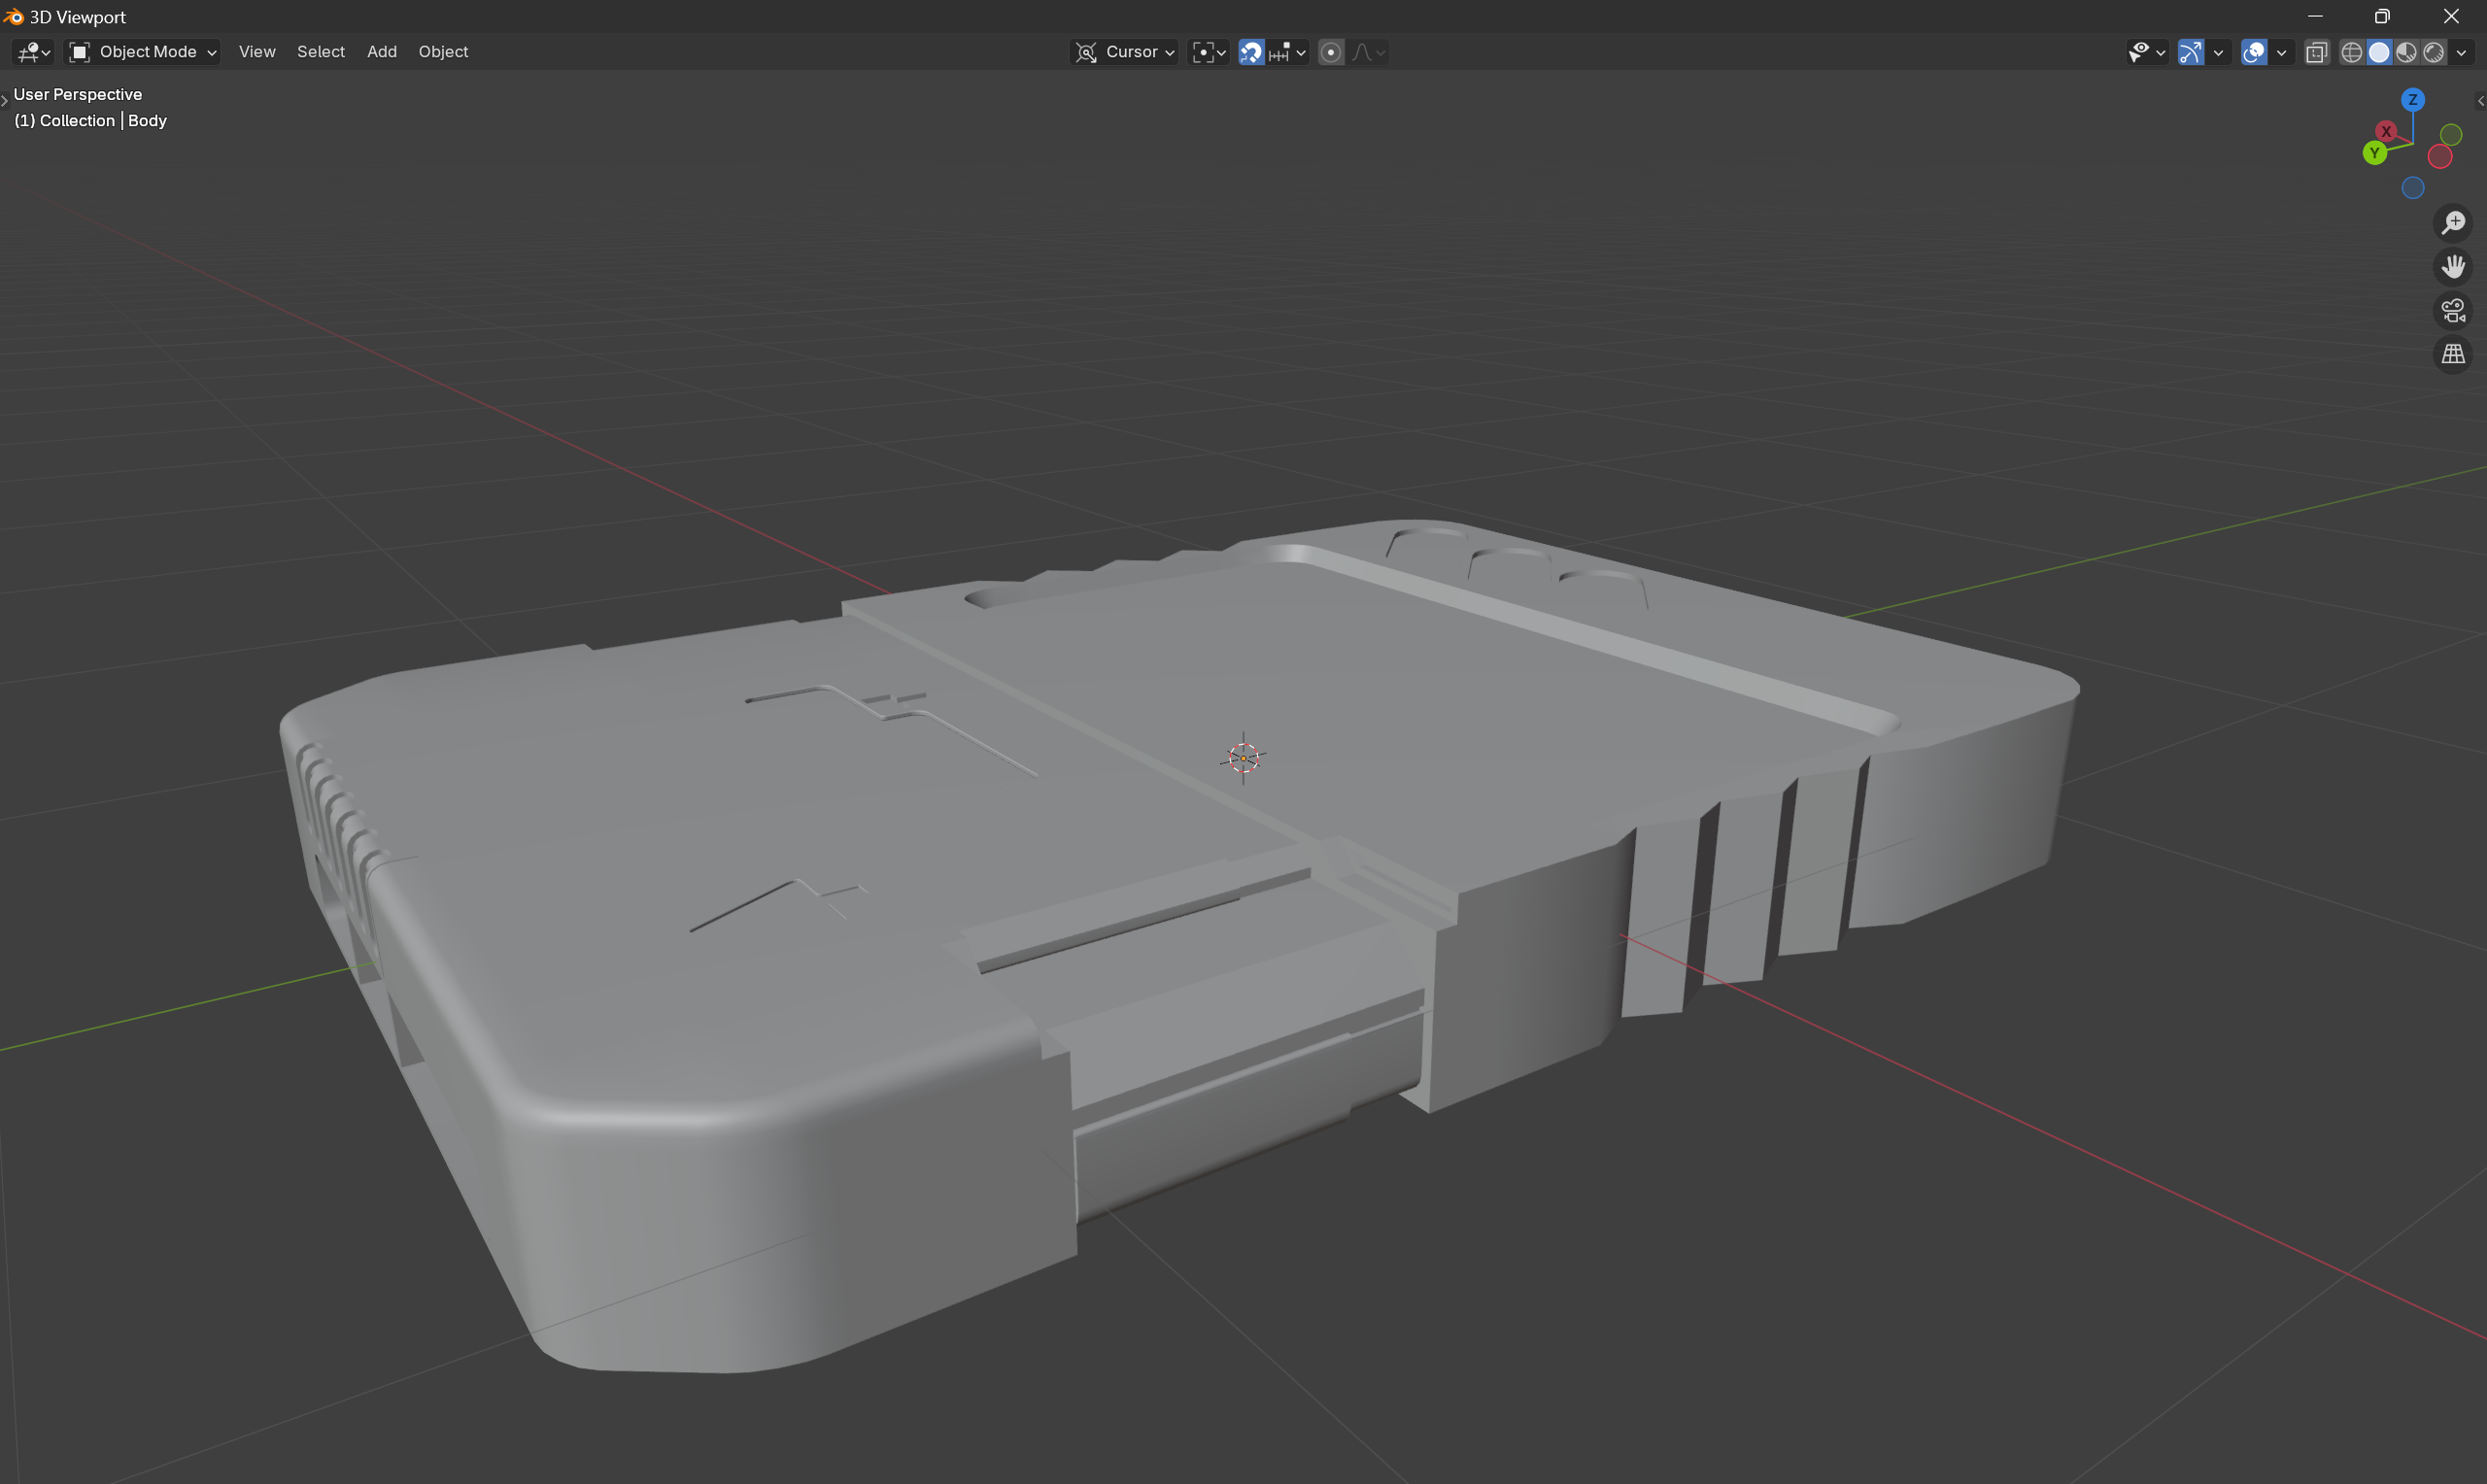Open the overlays options dropdown arrow
This screenshot has width=2487, height=1484.
2281,52
